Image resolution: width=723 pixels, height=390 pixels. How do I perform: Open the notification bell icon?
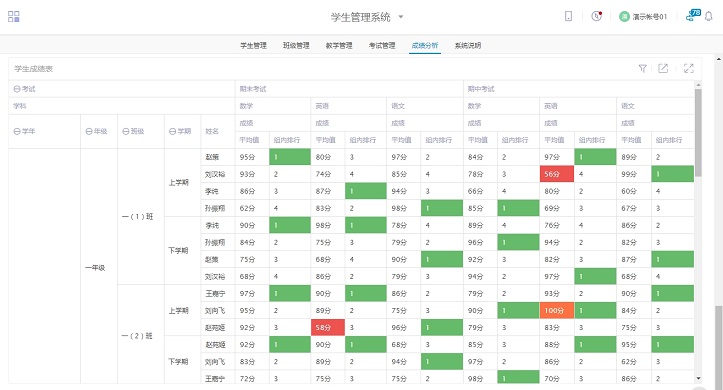709,17
